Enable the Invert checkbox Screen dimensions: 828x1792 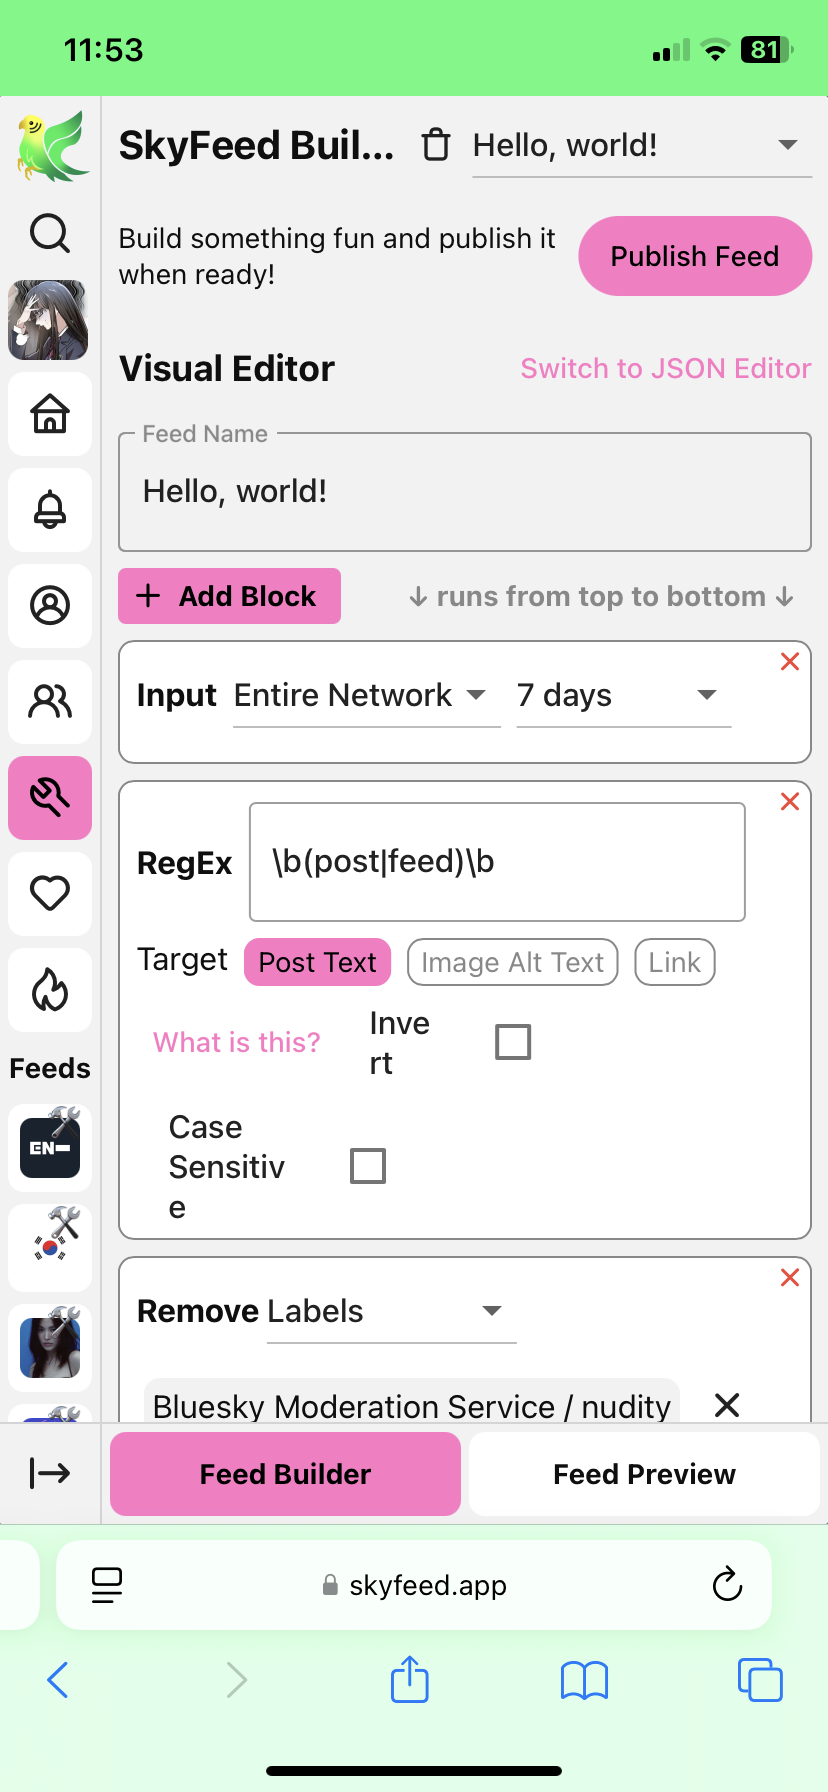pos(513,1042)
